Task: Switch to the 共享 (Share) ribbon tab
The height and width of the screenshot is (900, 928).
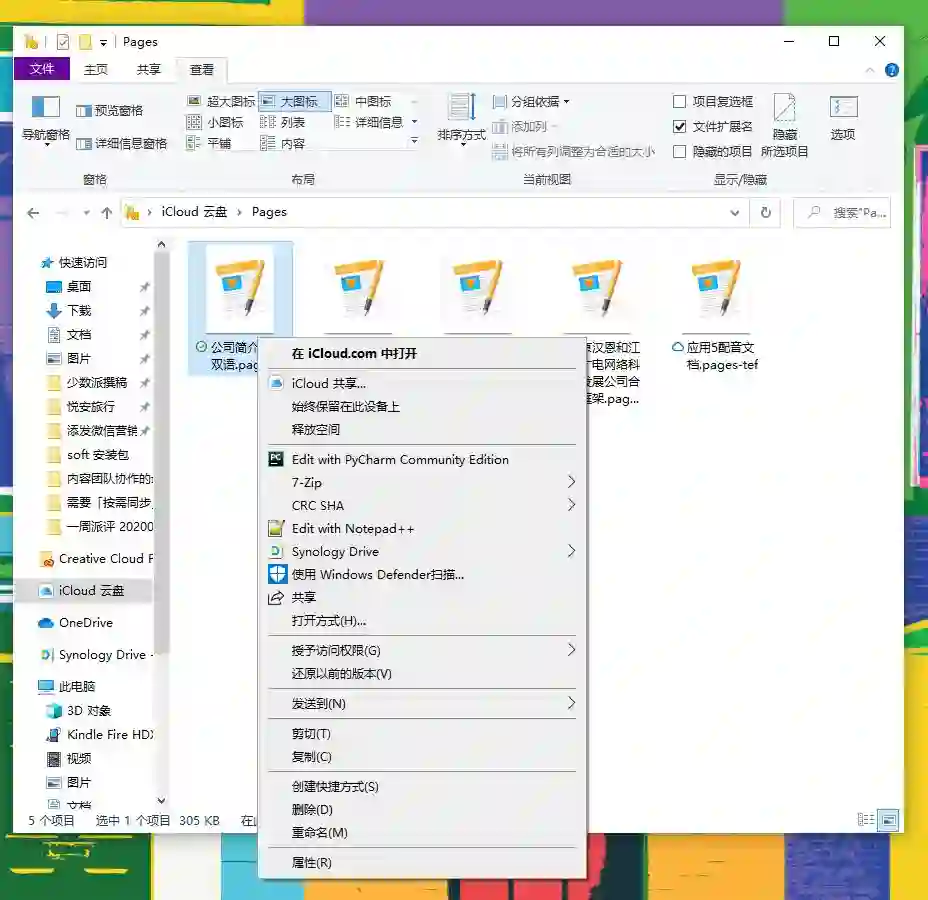Action: 149,70
